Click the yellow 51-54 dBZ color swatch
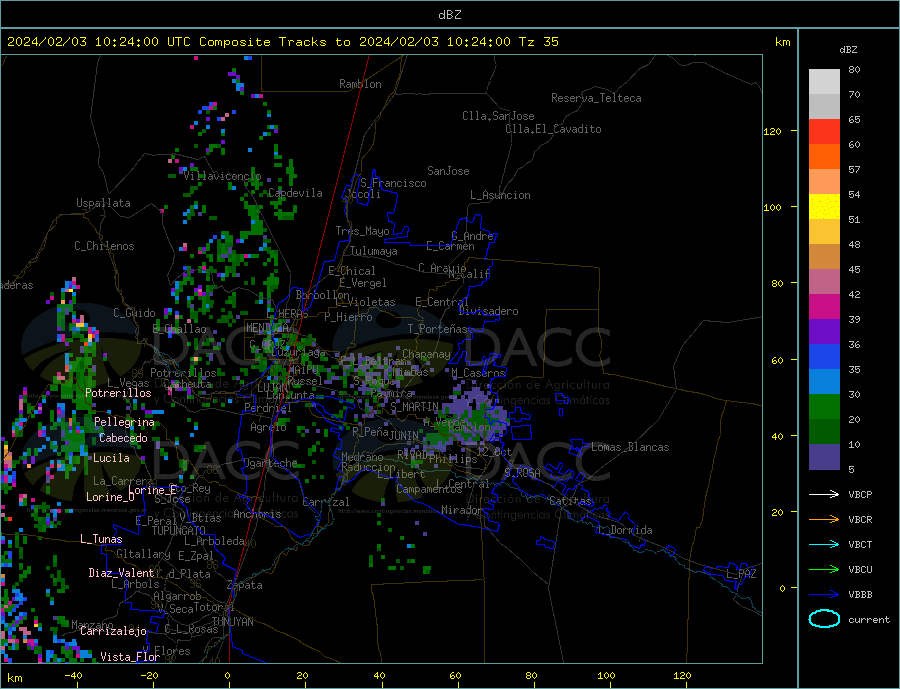 tap(824, 207)
